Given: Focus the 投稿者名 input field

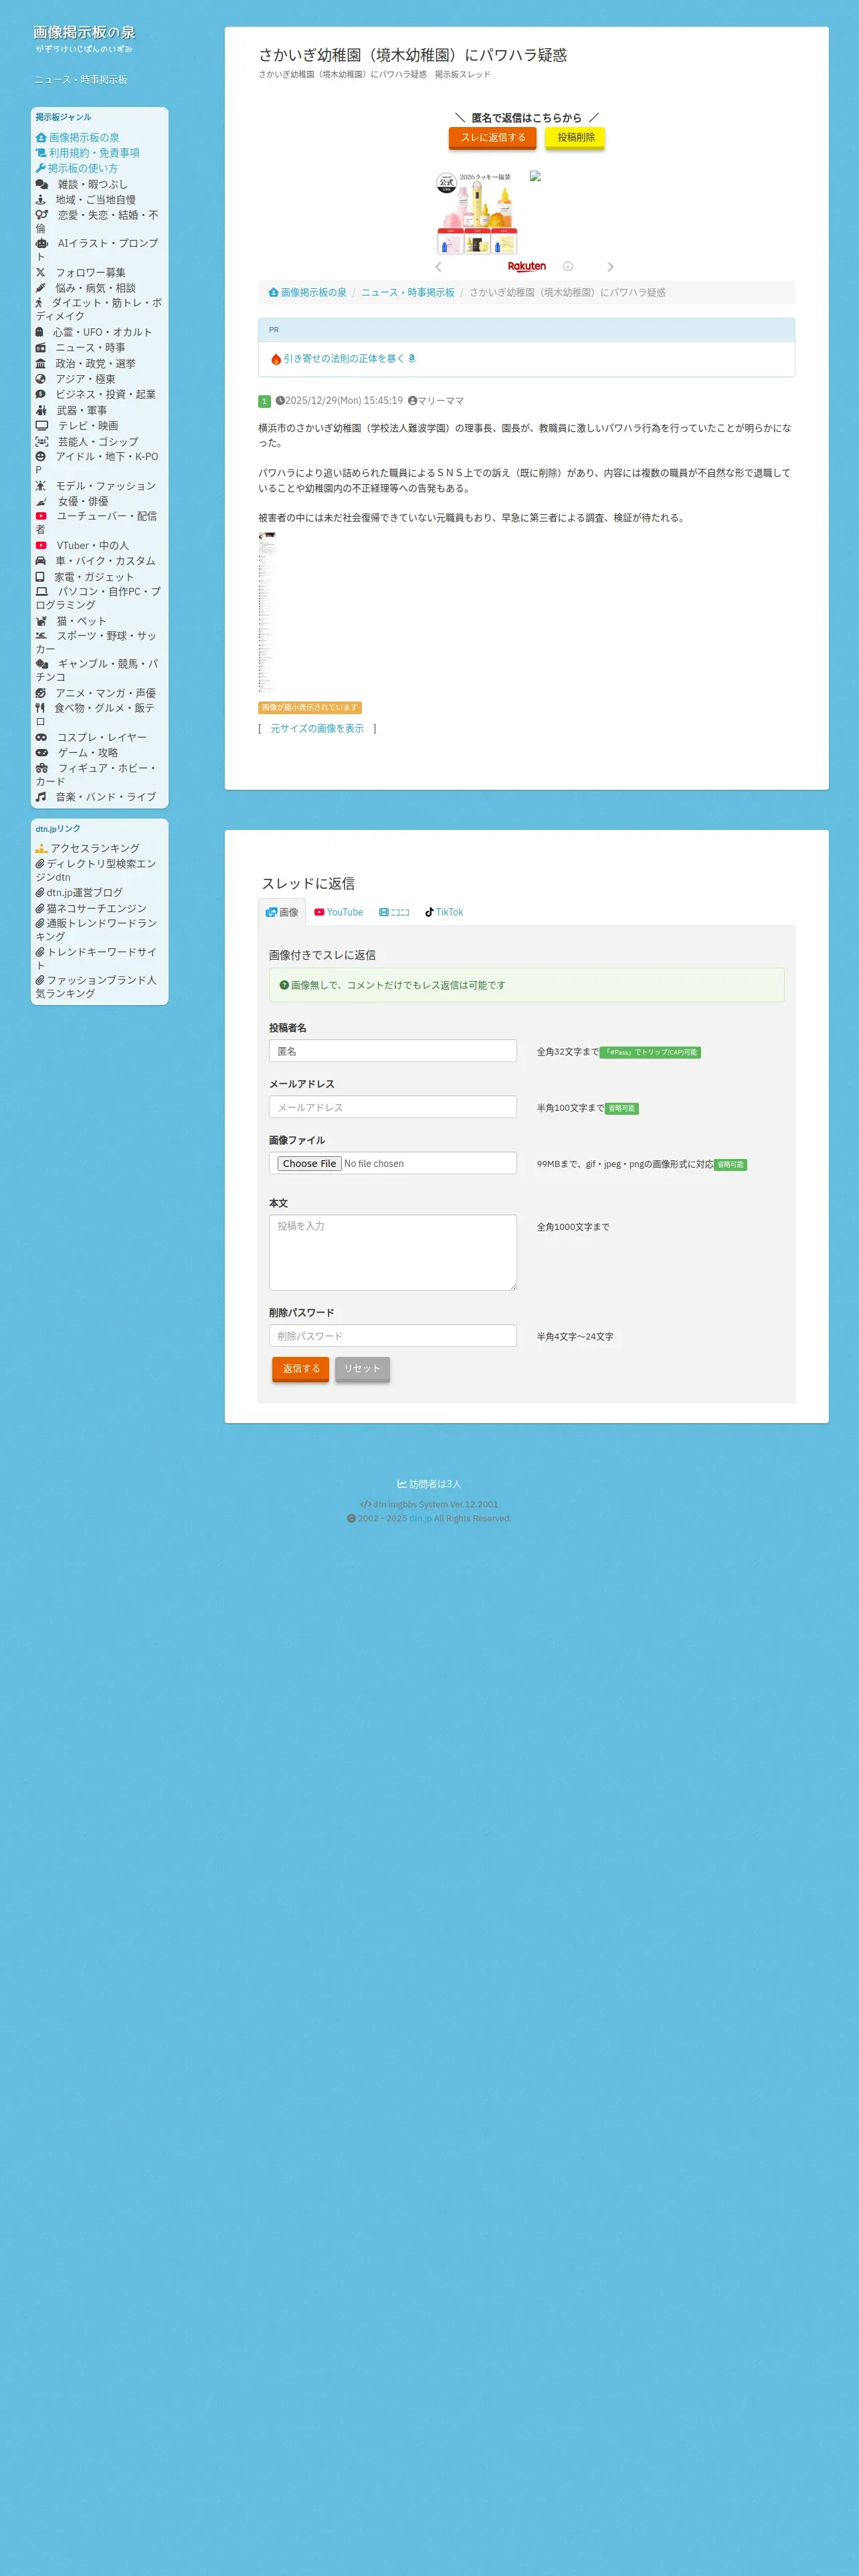Looking at the screenshot, I should pos(393,1051).
